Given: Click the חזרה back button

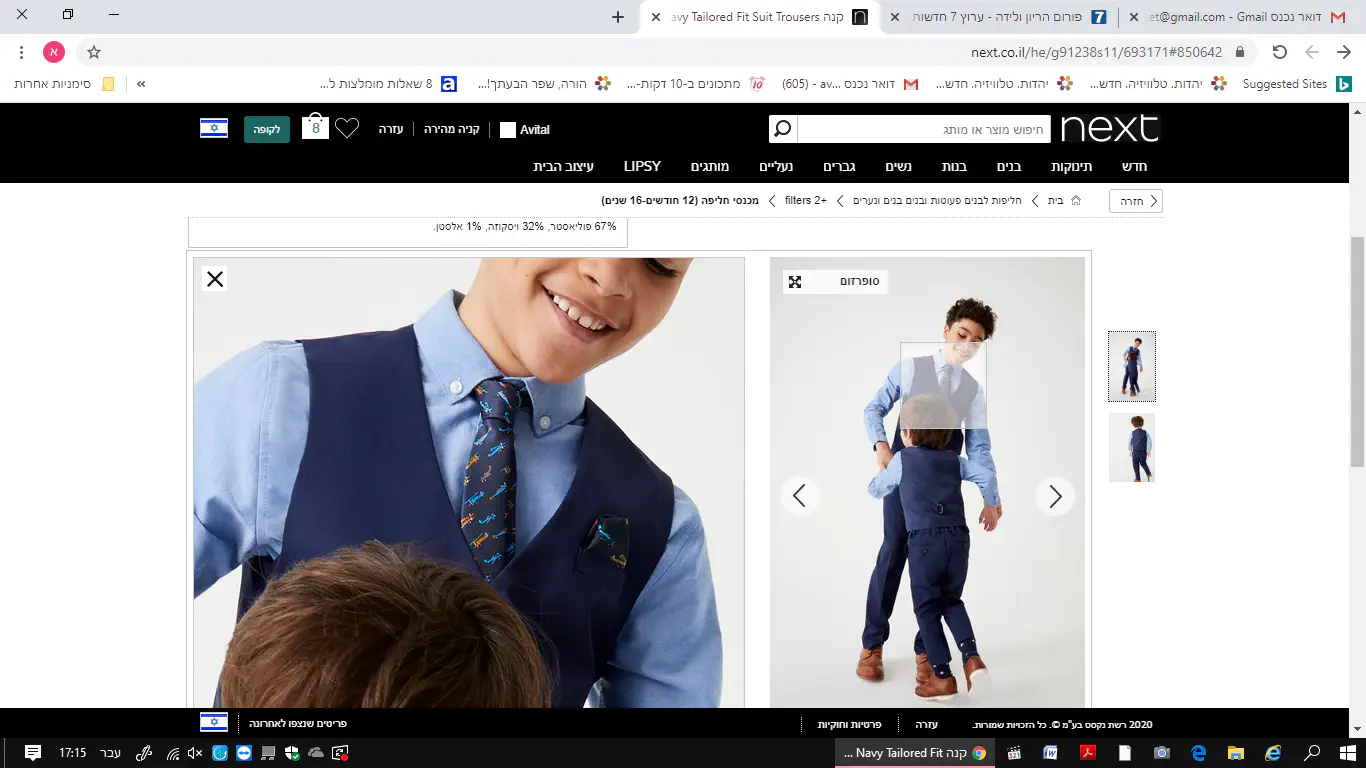Looking at the screenshot, I should click(1136, 201).
